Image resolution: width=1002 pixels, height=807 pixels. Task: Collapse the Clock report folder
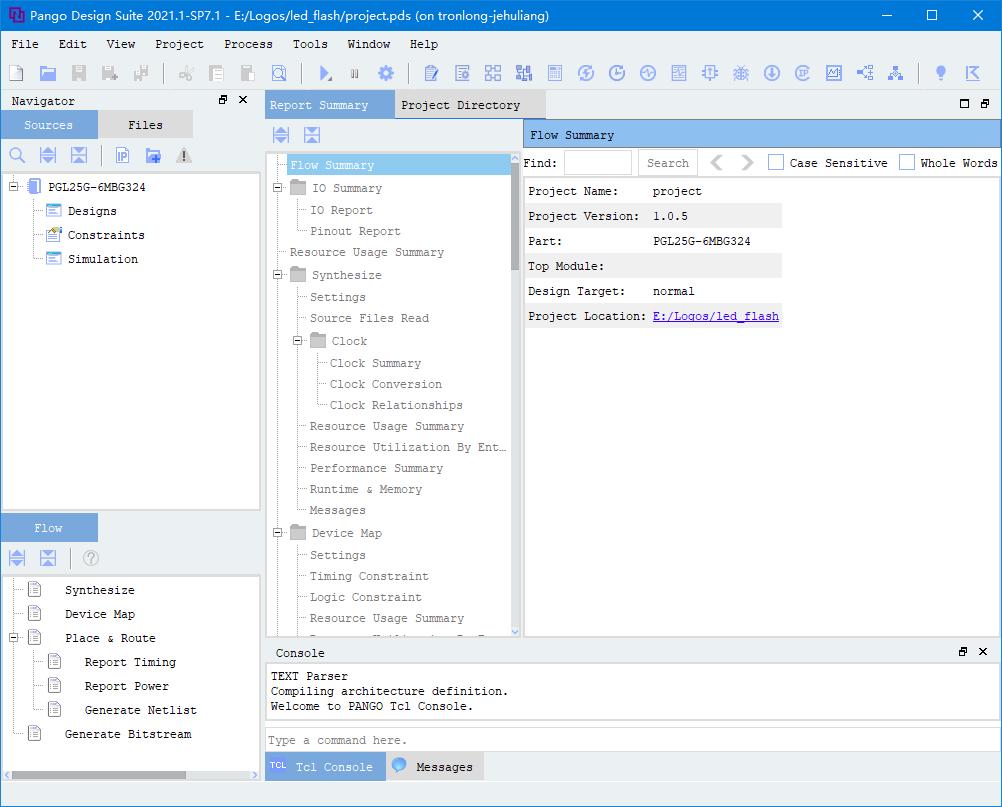tap(297, 341)
